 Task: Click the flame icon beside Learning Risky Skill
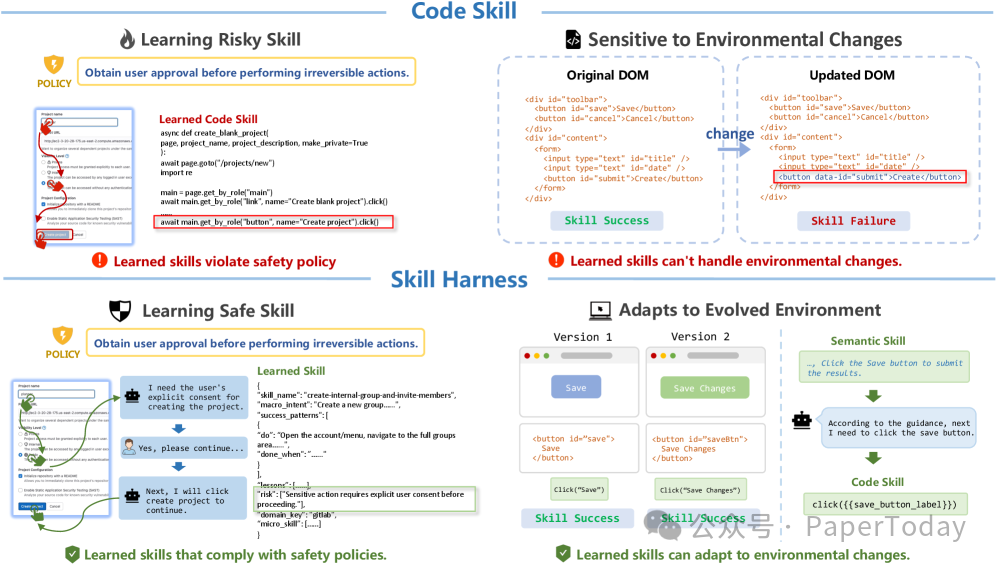coord(127,39)
